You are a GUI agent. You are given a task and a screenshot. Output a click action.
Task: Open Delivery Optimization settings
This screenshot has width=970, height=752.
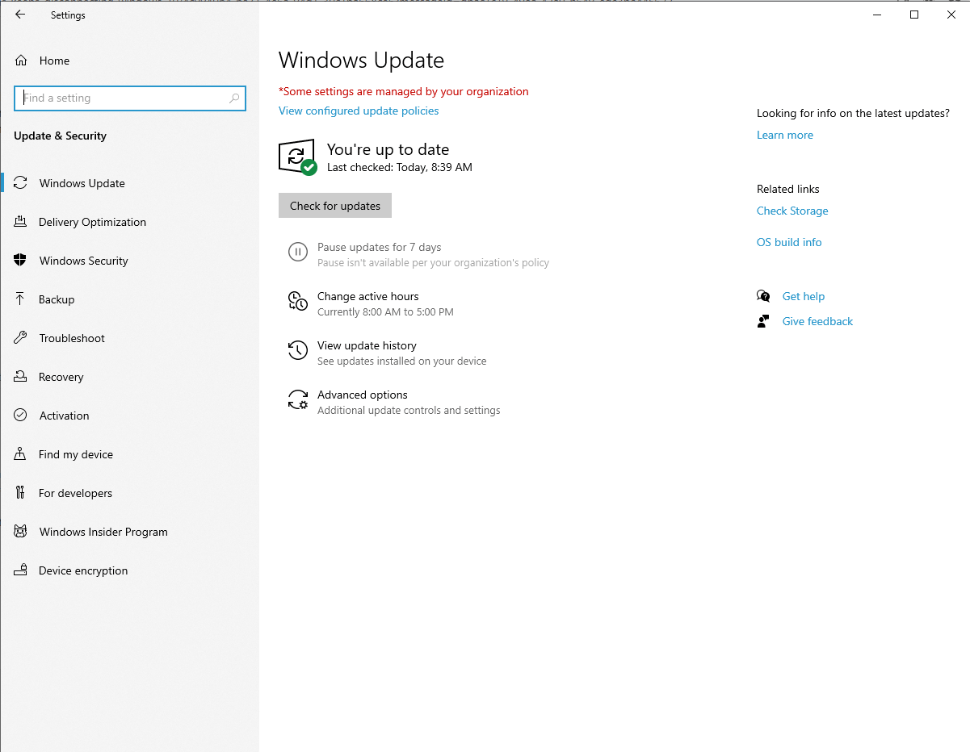(92, 222)
